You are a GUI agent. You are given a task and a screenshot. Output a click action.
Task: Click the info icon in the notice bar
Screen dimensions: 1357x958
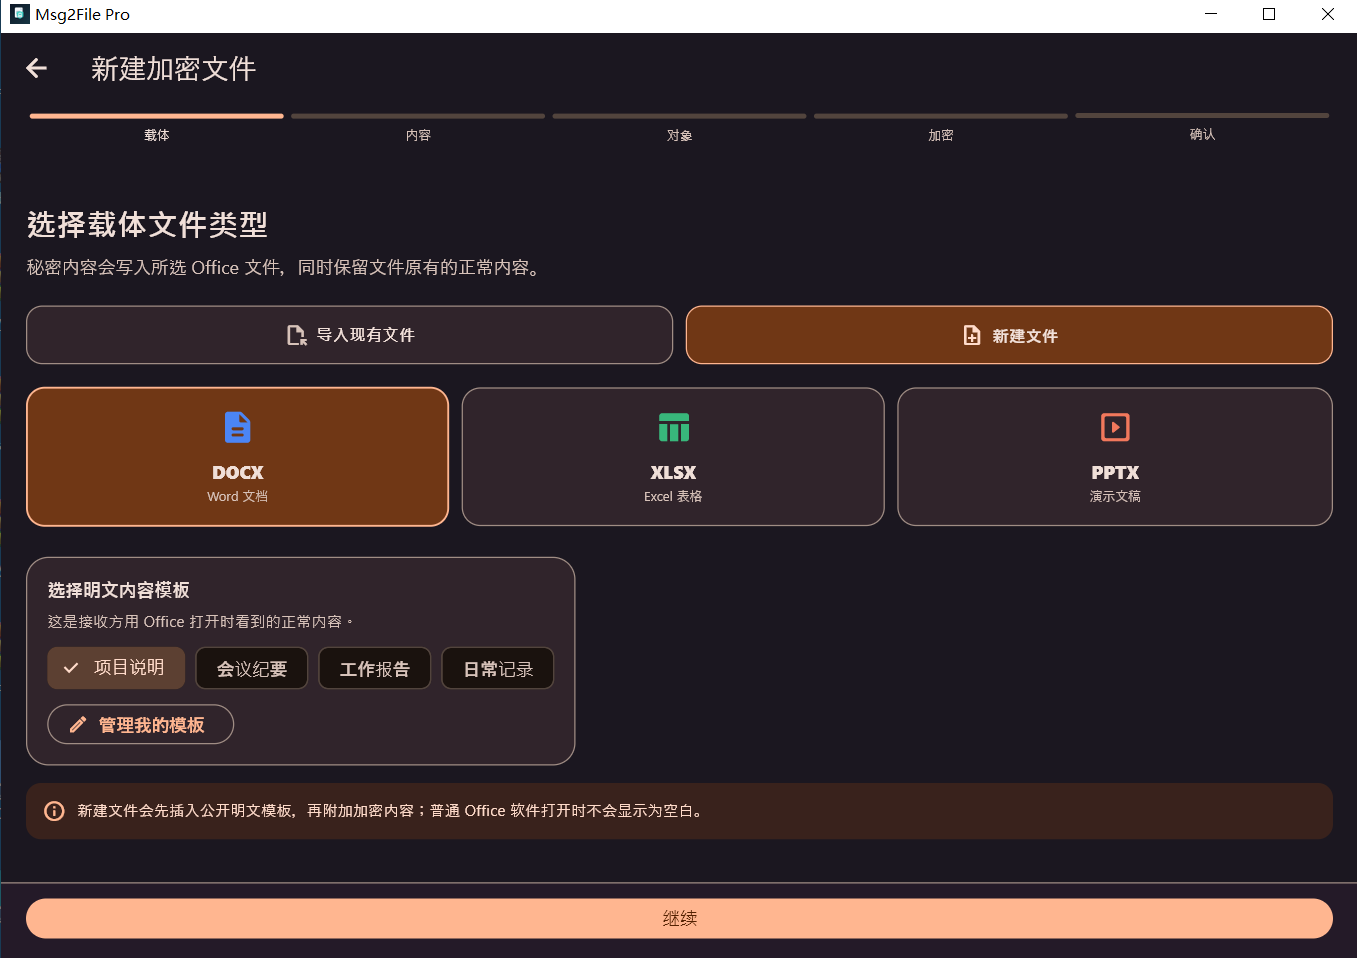55,811
